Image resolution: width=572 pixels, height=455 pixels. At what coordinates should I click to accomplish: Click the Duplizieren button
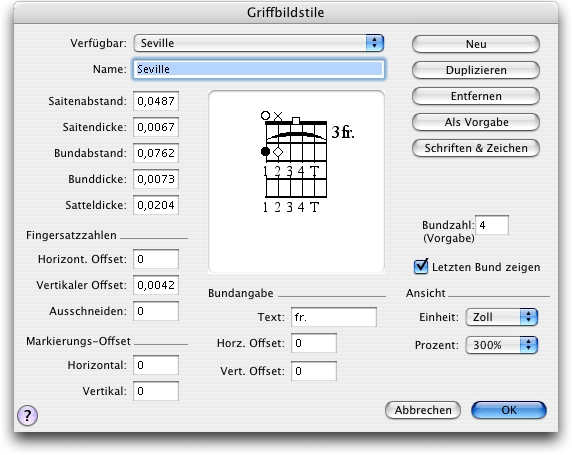(x=476, y=70)
